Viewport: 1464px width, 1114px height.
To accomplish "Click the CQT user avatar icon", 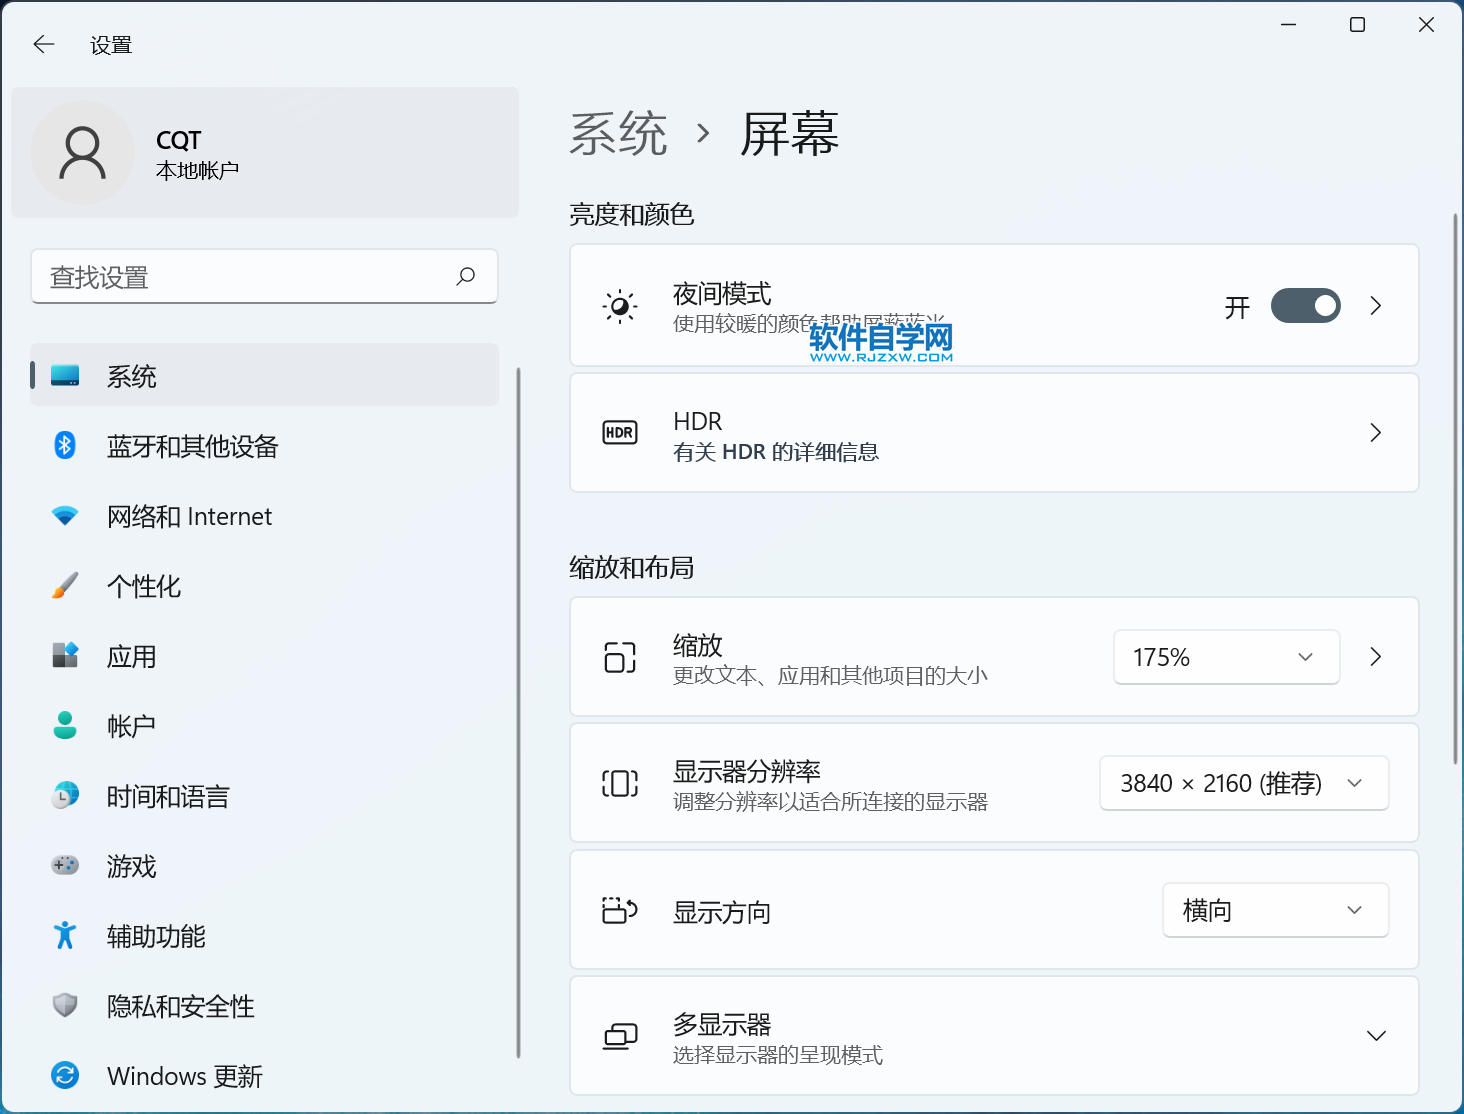I will (x=83, y=153).
